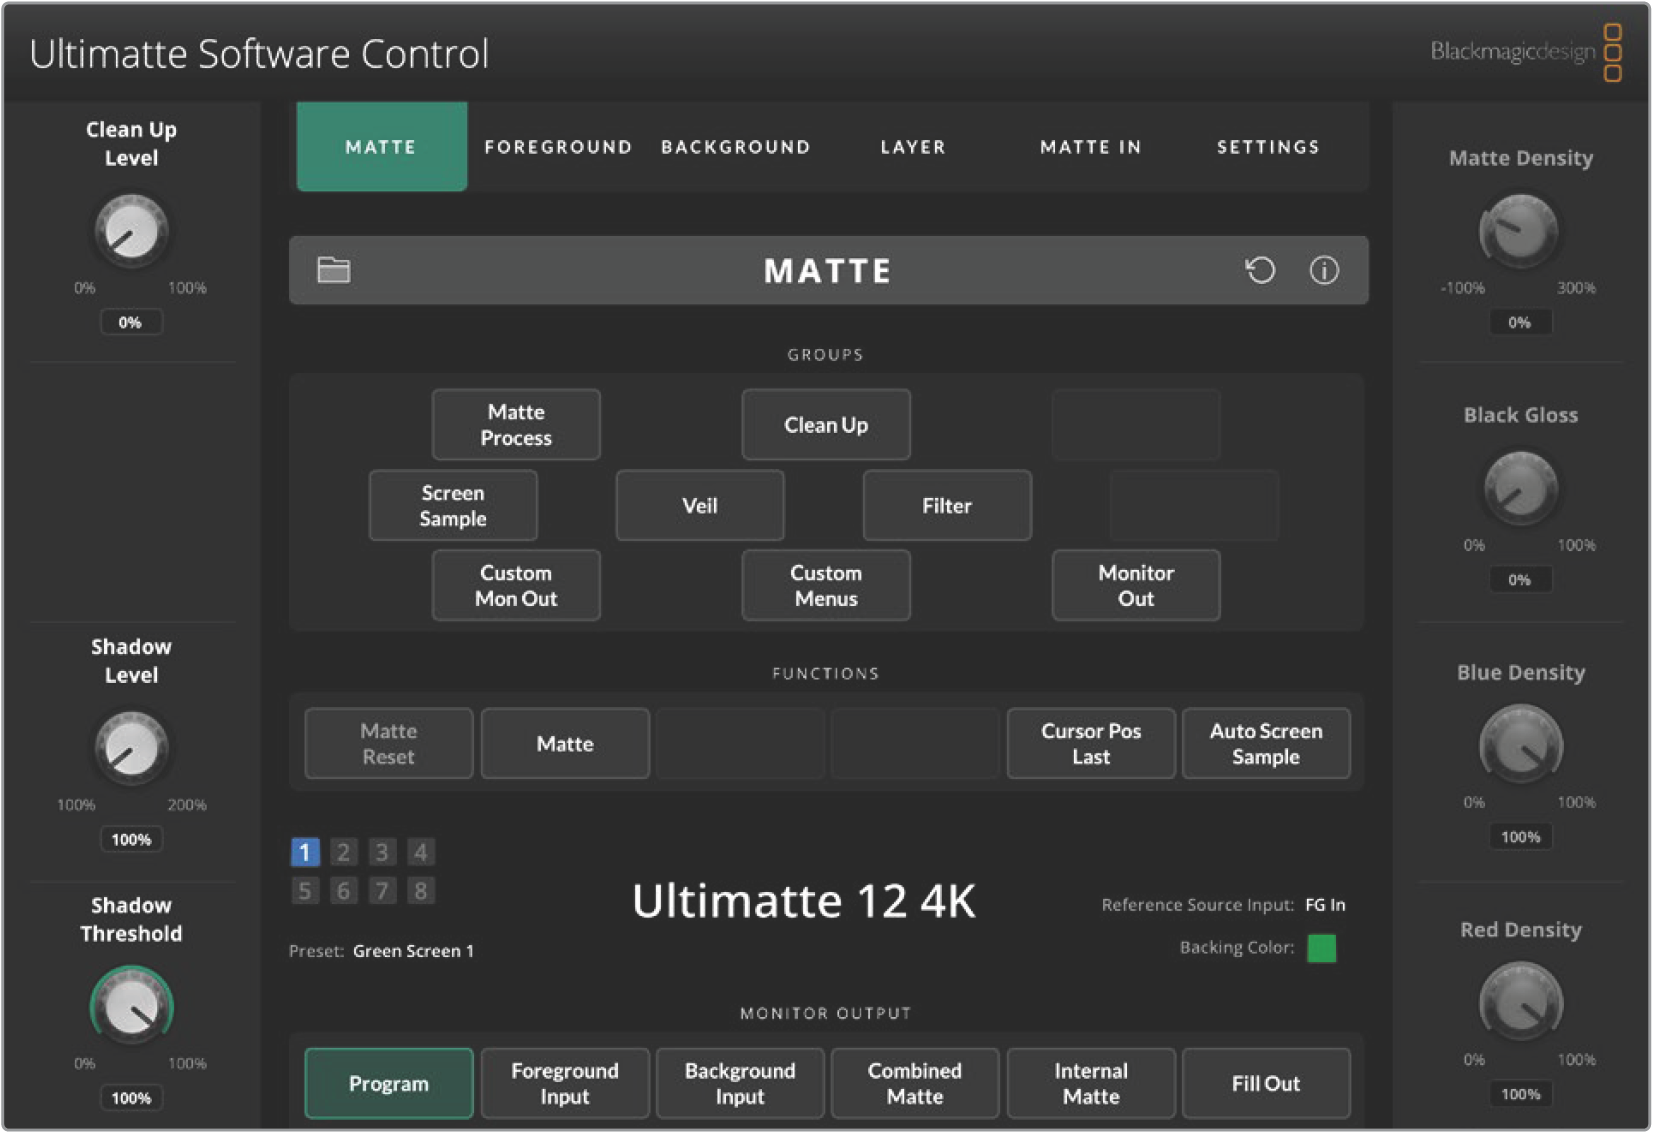Switch to the BACKGROUND tab

[x=736, y=146]
